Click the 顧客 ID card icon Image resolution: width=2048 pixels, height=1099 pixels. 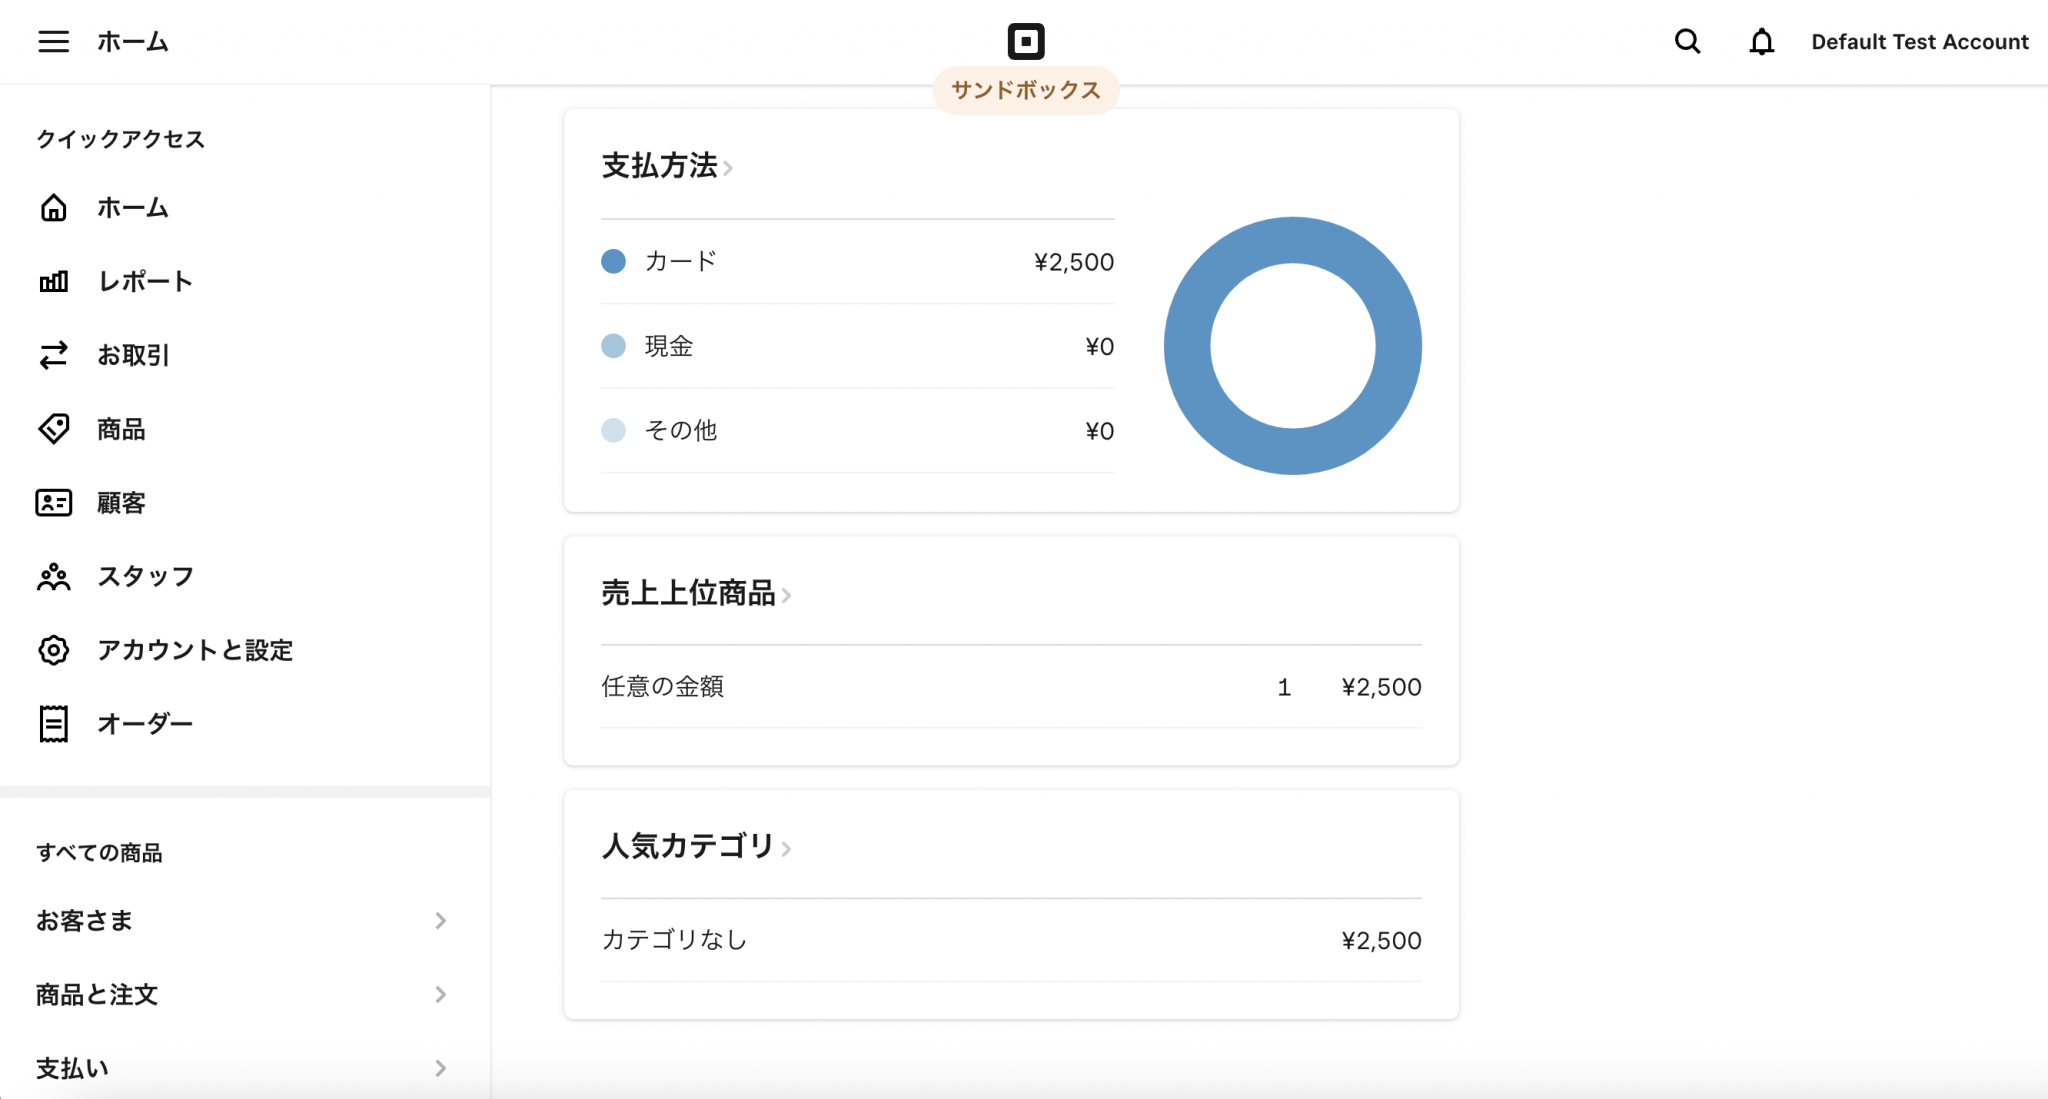pyautogui.click(x=54, y=503)
